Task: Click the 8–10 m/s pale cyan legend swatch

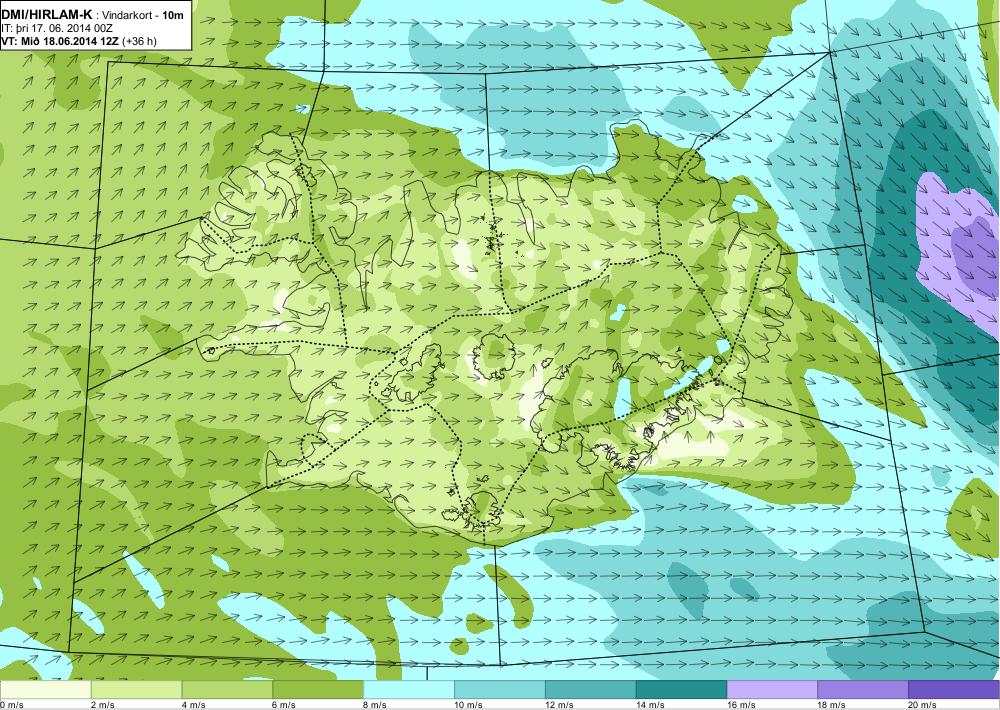Action: (x=409, y=690)
